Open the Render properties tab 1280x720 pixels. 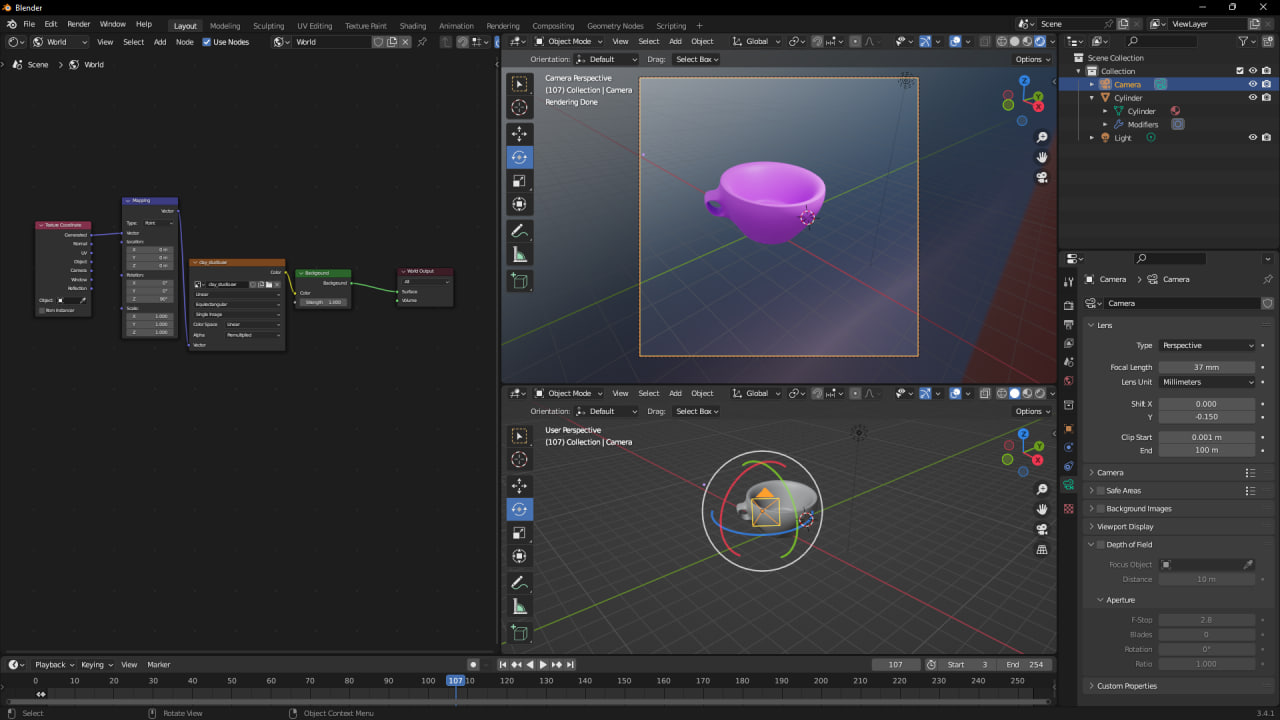coord(1069,305)
